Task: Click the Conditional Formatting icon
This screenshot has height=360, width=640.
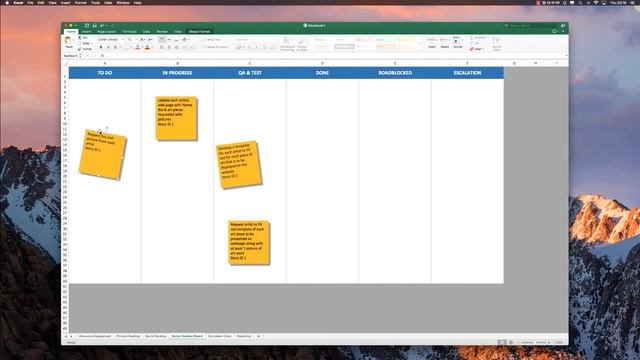Action: [x=287, y=41]
